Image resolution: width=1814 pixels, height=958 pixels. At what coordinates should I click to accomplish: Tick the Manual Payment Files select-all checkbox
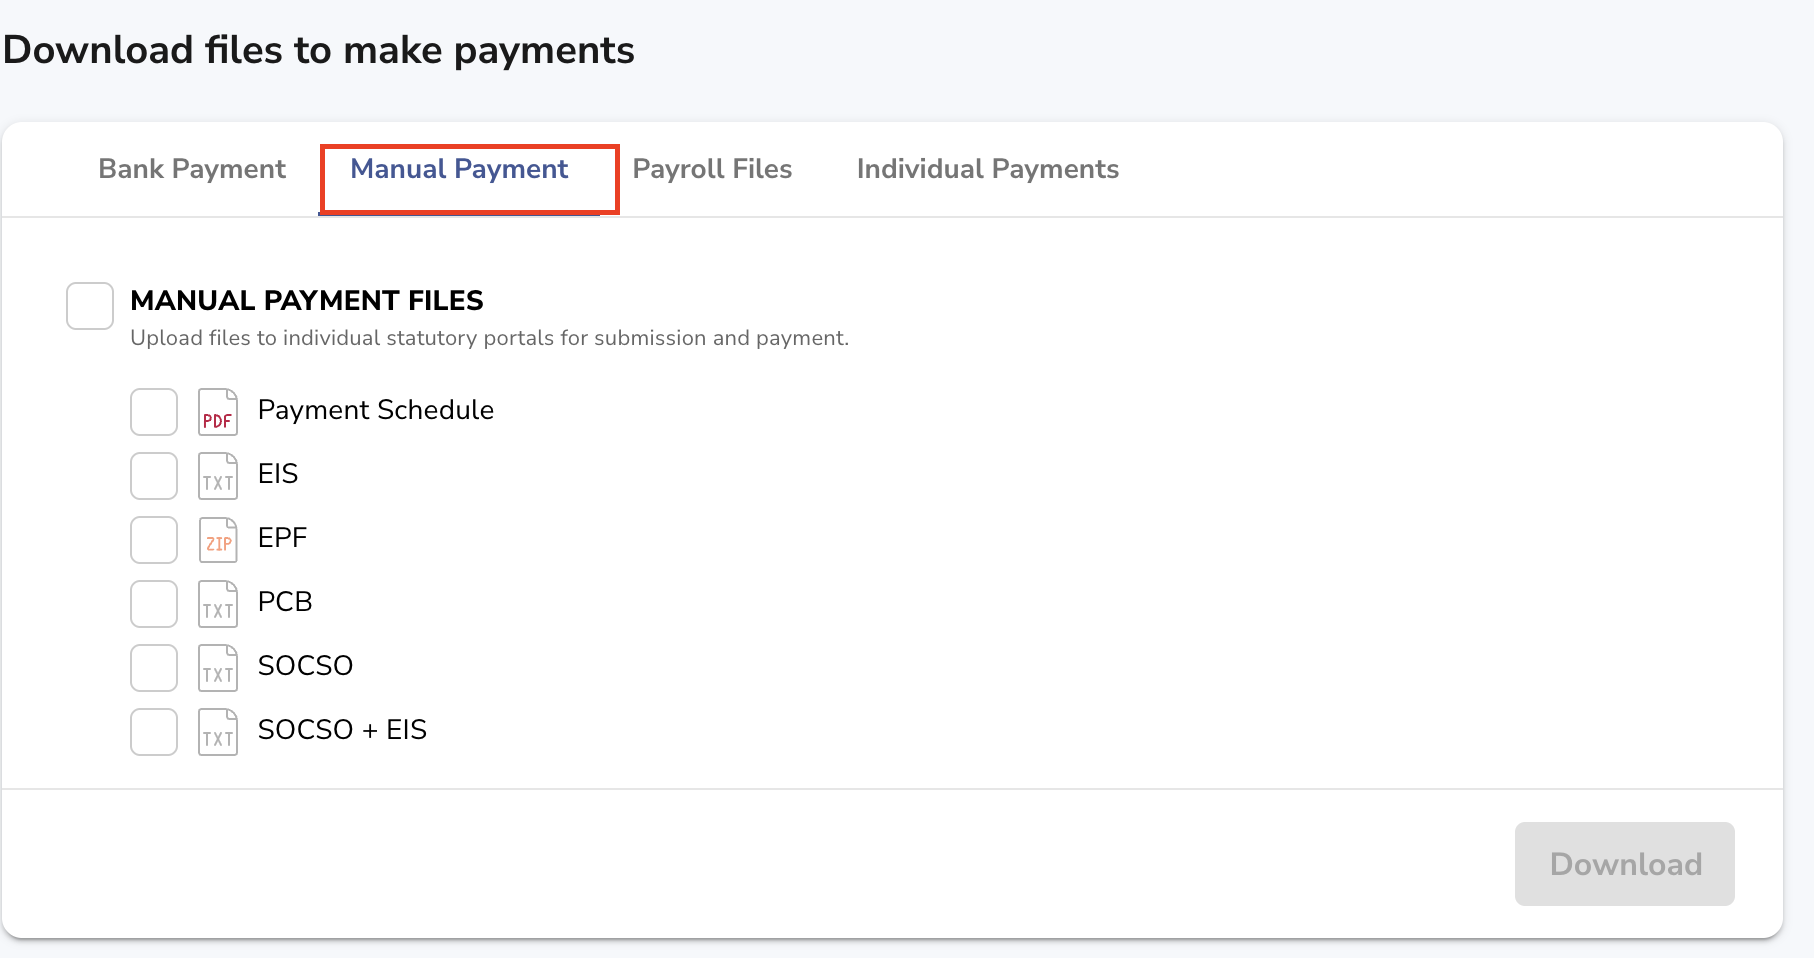tap(90, 306)
